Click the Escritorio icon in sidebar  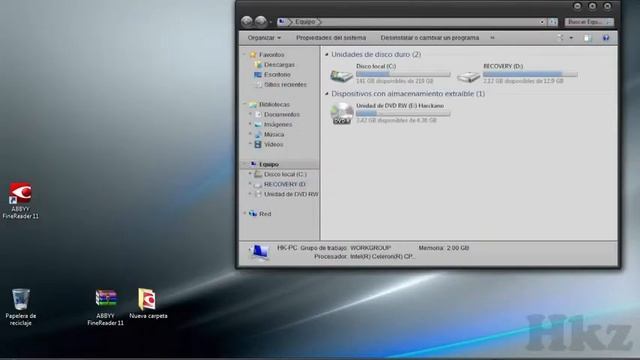258,75
